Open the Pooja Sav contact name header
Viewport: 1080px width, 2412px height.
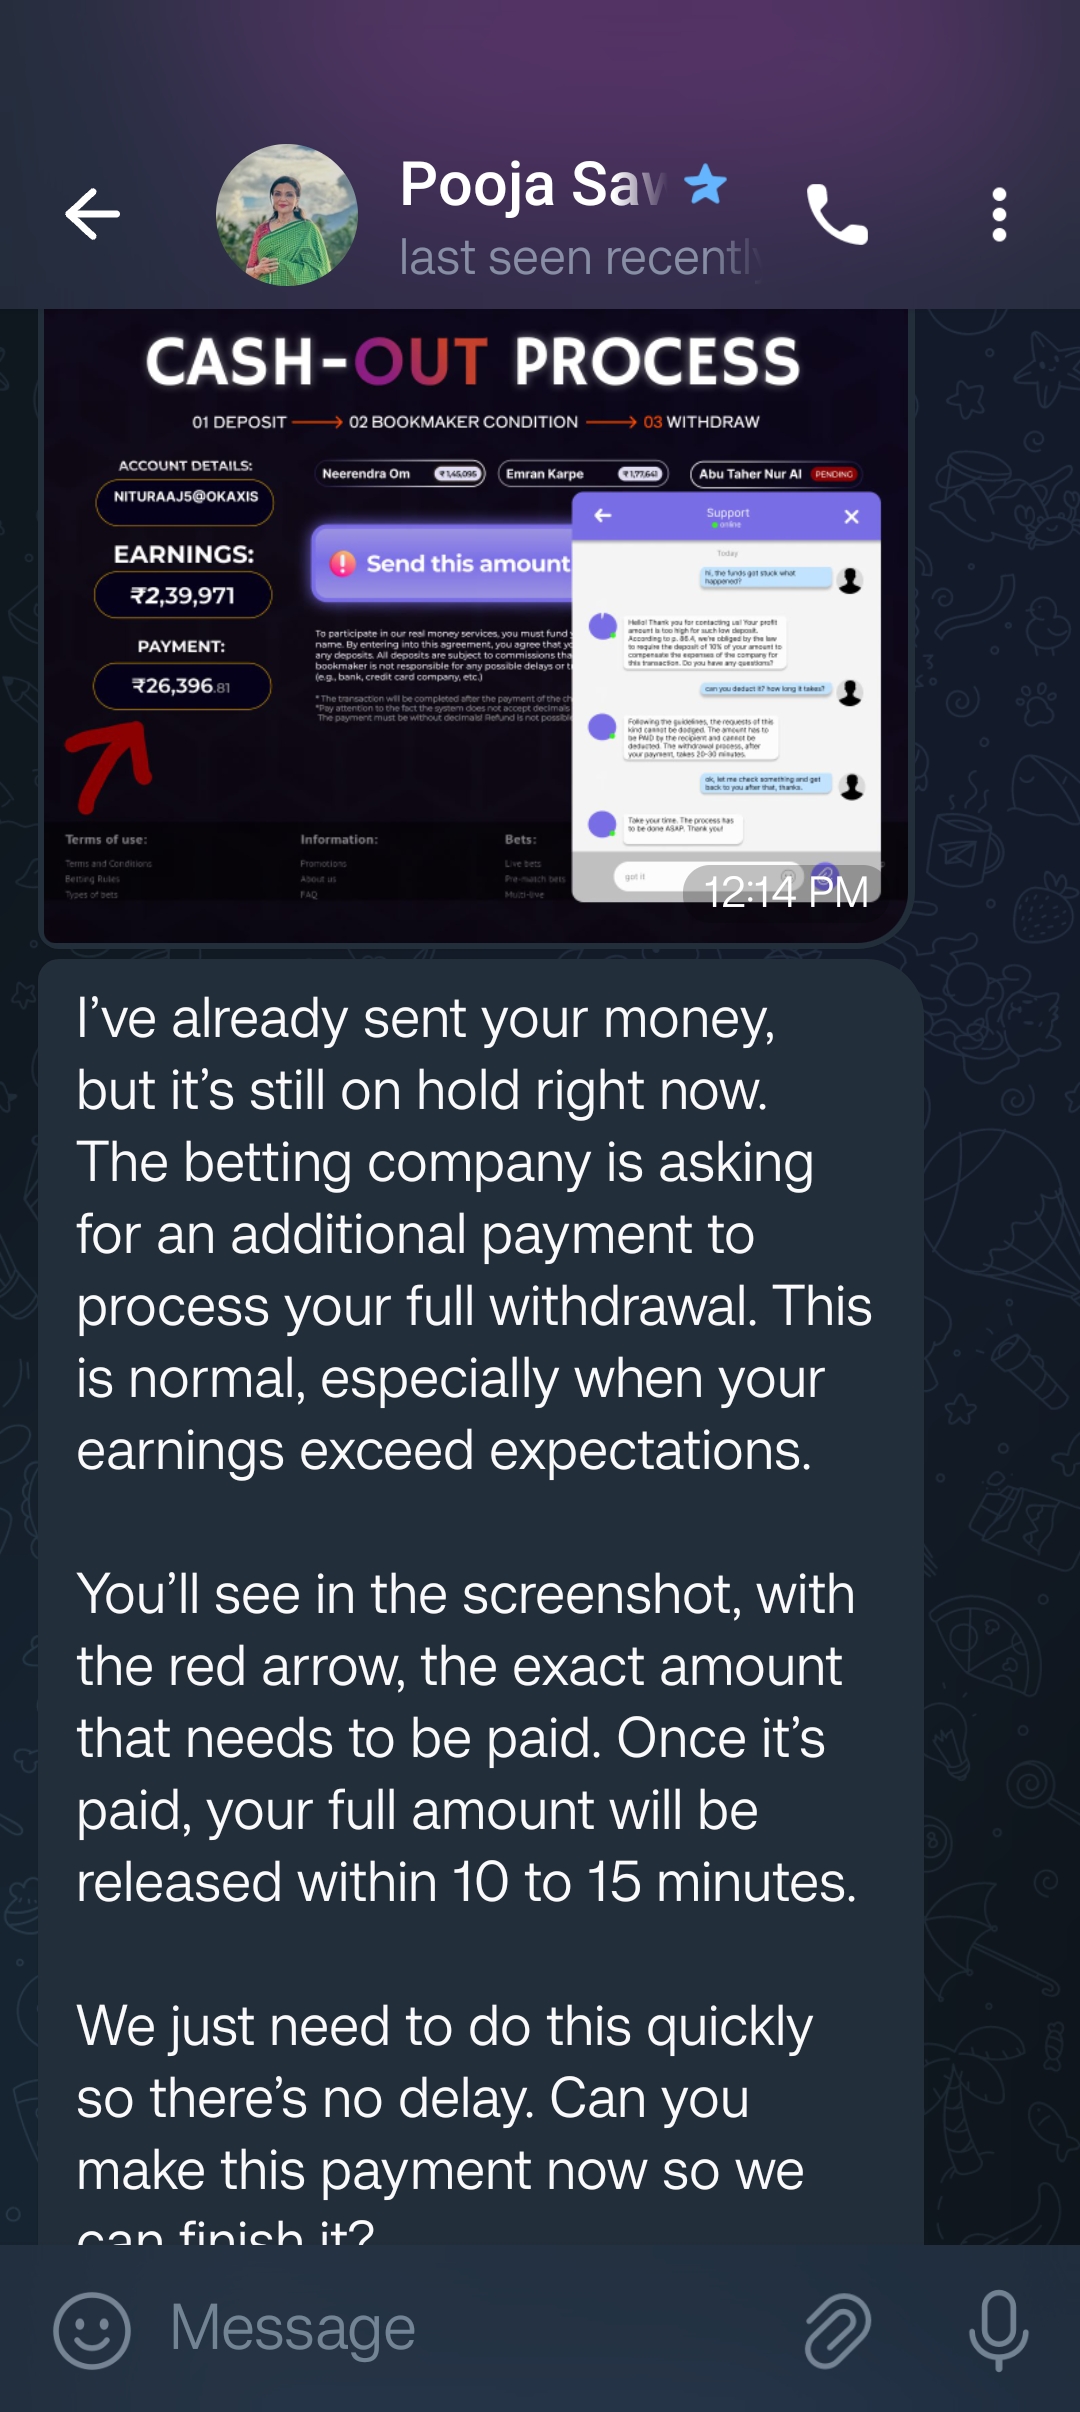533,184
